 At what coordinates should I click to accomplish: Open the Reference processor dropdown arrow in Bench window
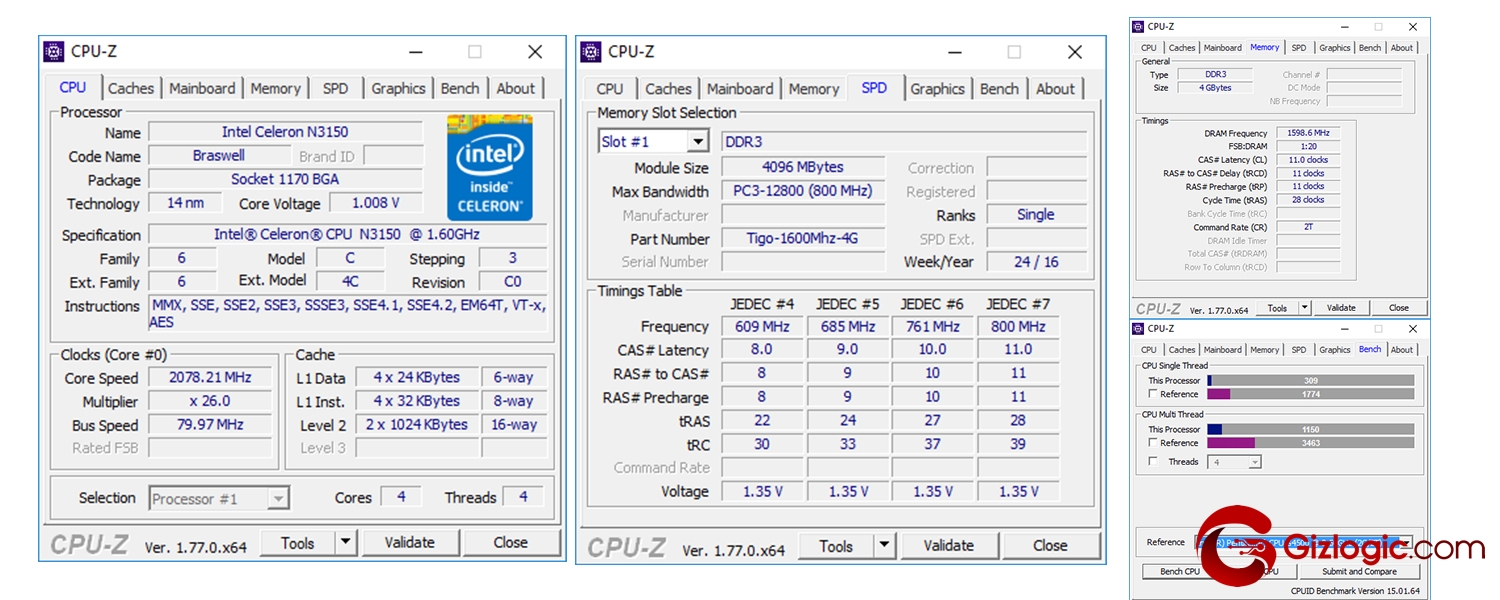coord(1405,542)
